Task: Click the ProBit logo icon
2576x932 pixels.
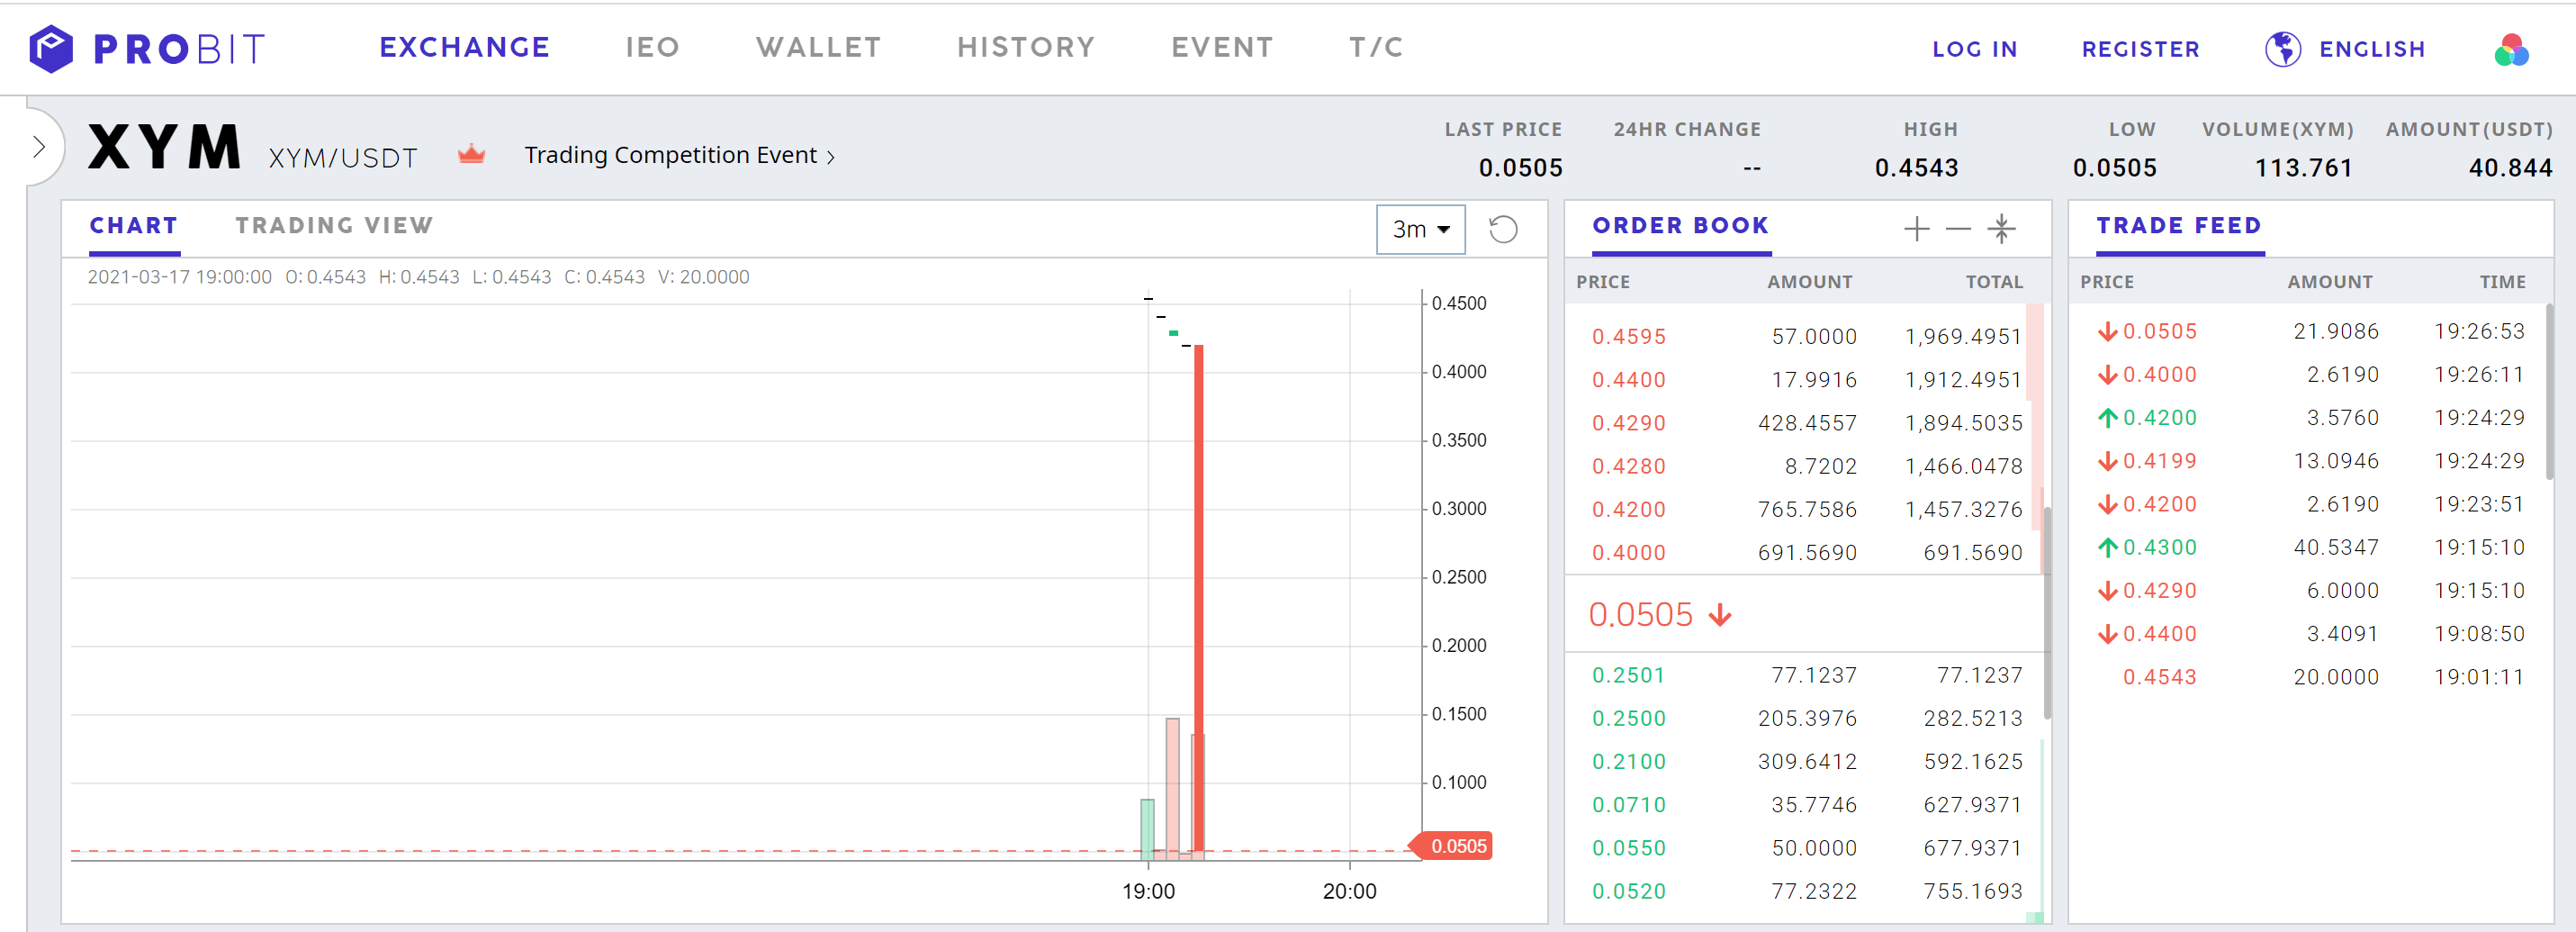Action: point(51,48)
